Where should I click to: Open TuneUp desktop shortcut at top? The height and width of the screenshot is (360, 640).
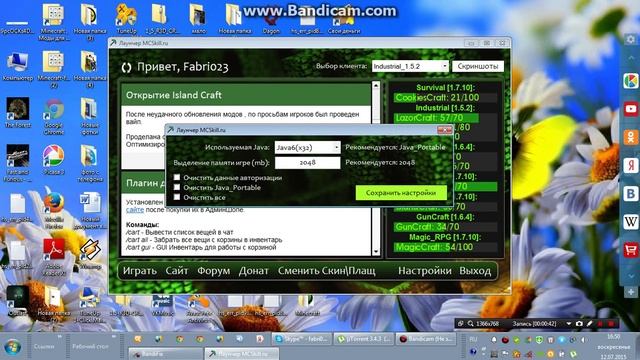click(127, 18)
